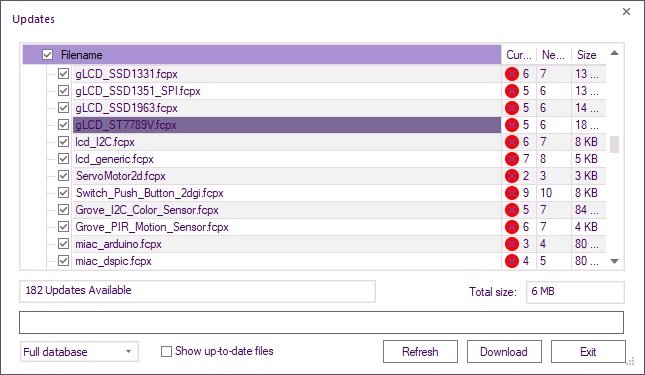Click new version 10 of Switch_Push_Button_2dgi.fcpx
The image size is (645, 375).
(546, 193)
